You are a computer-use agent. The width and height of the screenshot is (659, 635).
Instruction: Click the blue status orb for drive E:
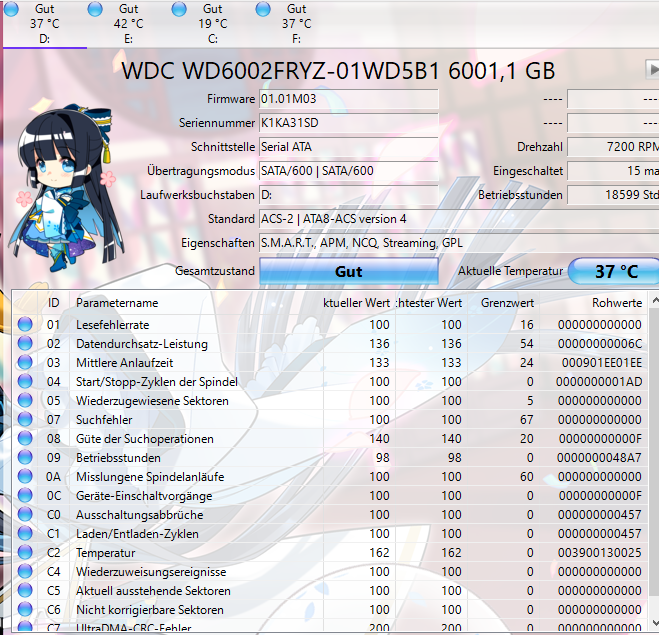pyautogui.click(x=95, y=9)
